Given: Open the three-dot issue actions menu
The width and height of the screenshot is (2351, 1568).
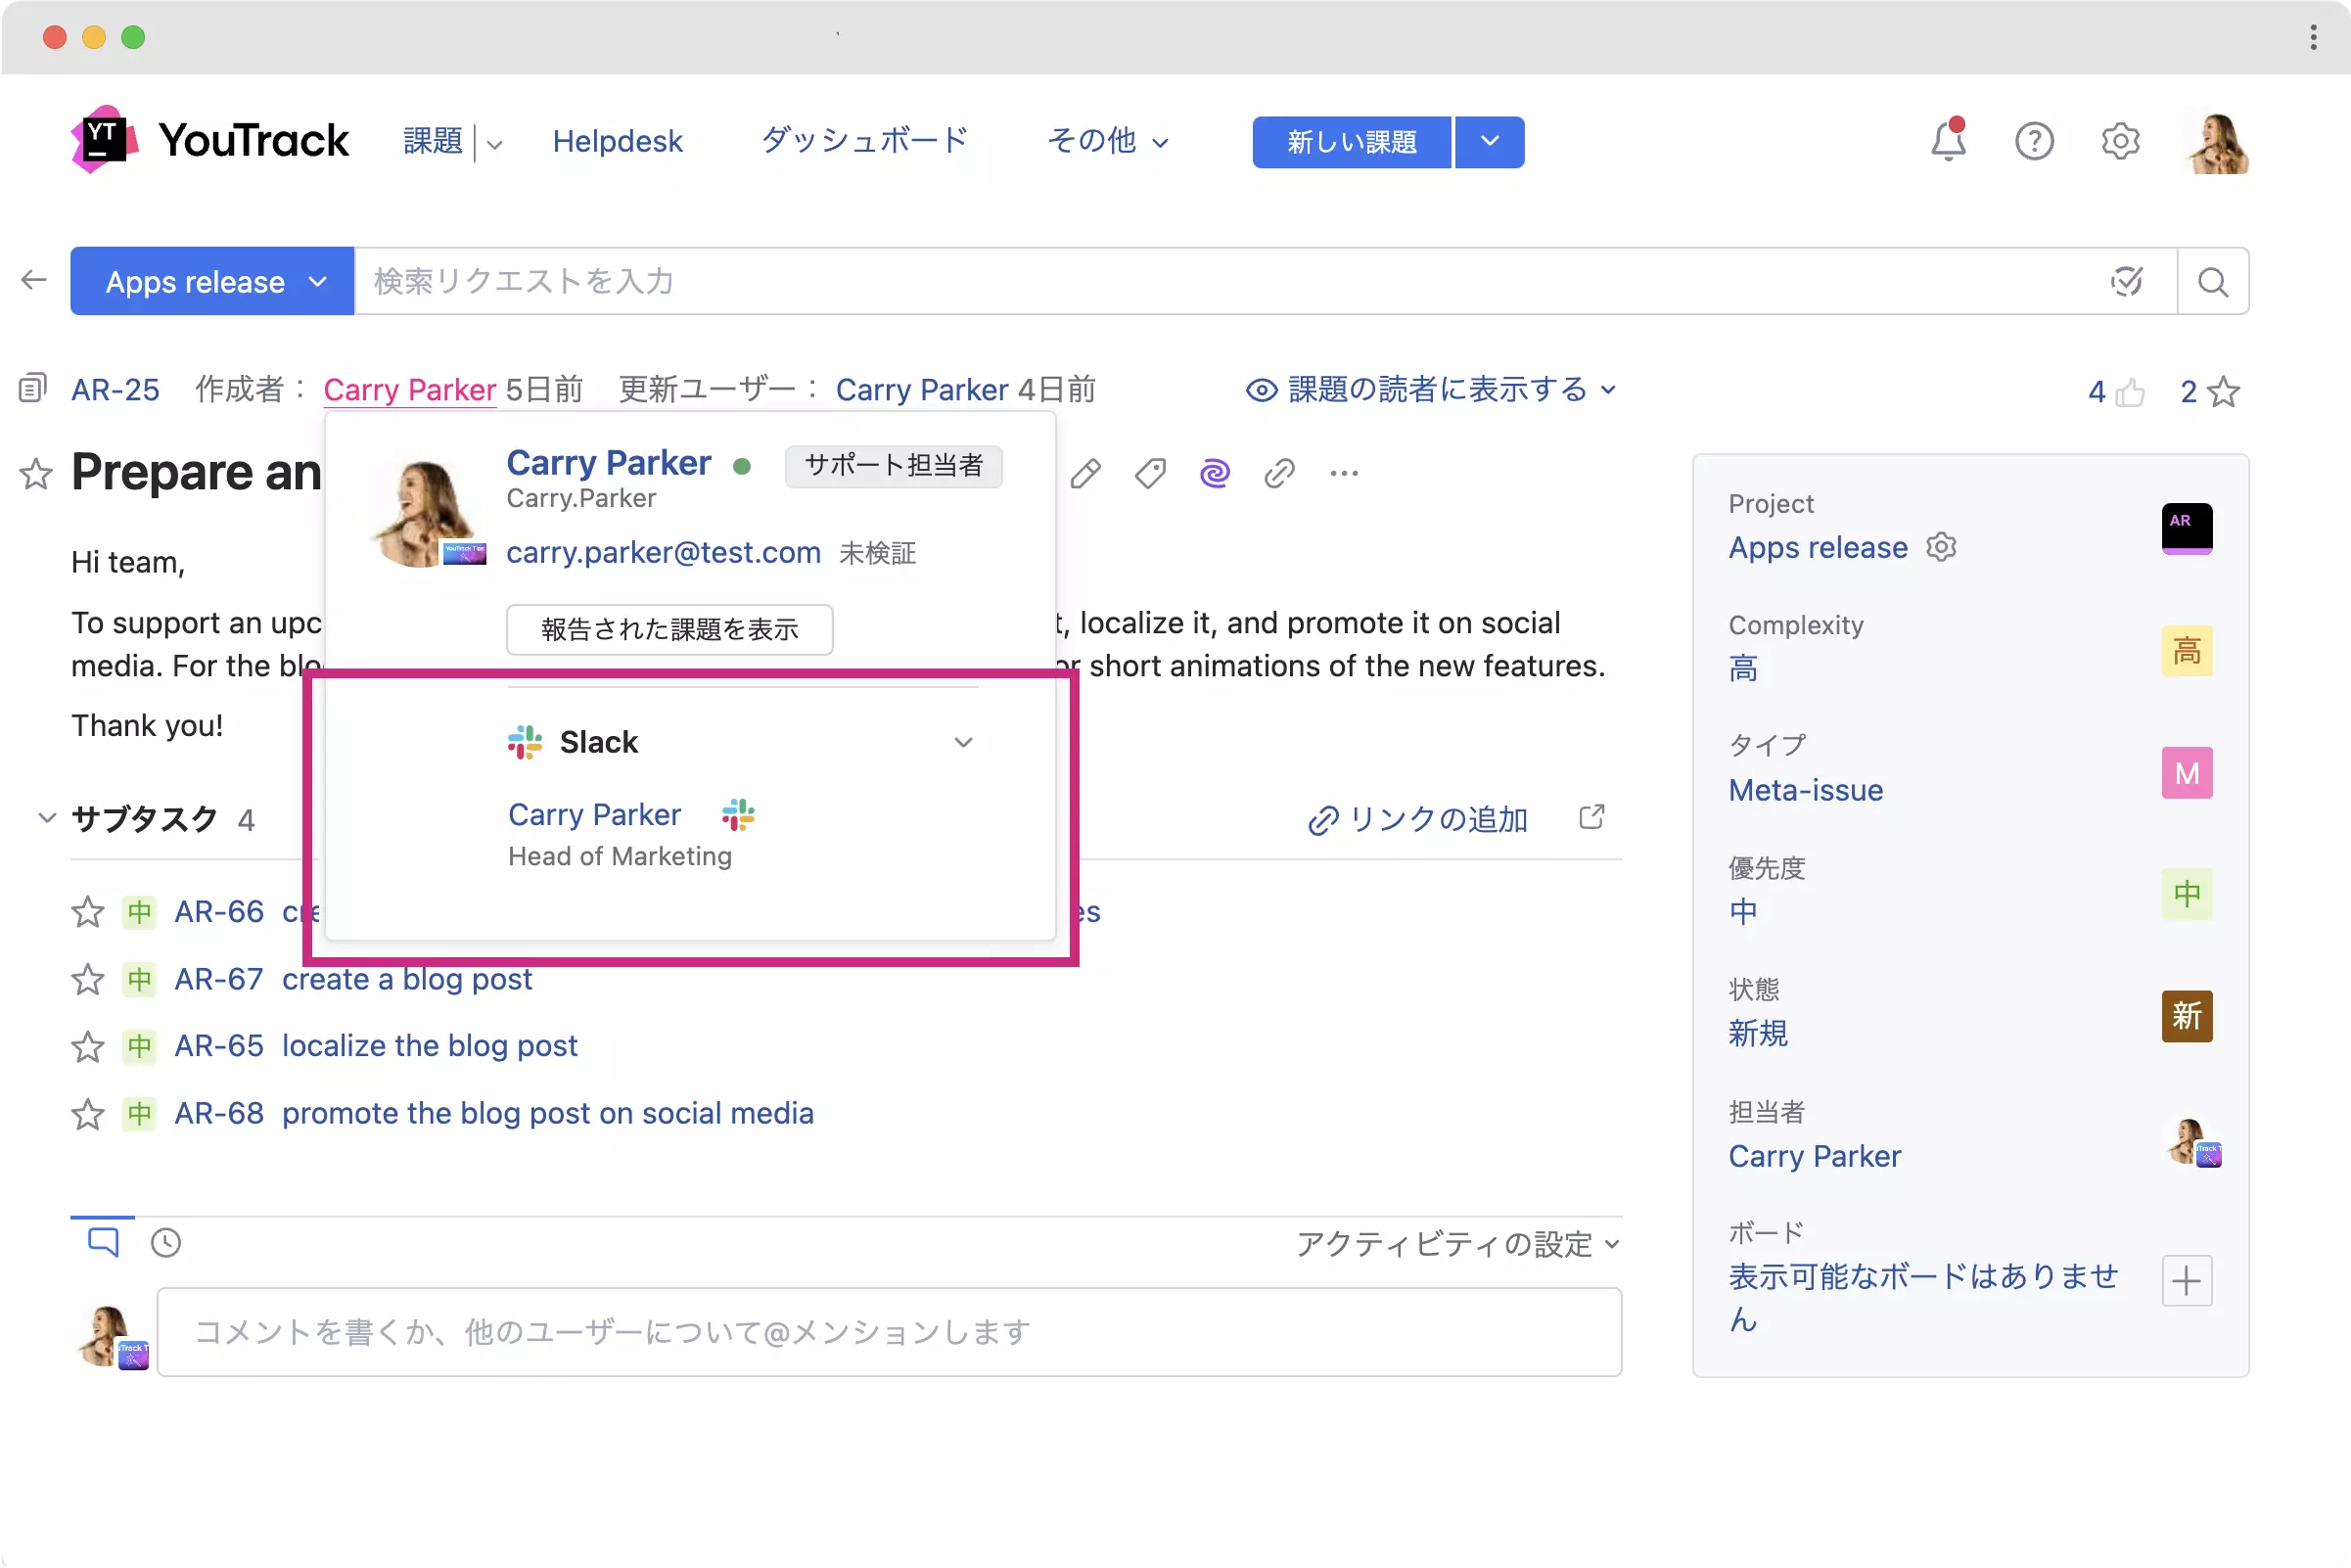Looking at the screenshot, I should 1344,473.
